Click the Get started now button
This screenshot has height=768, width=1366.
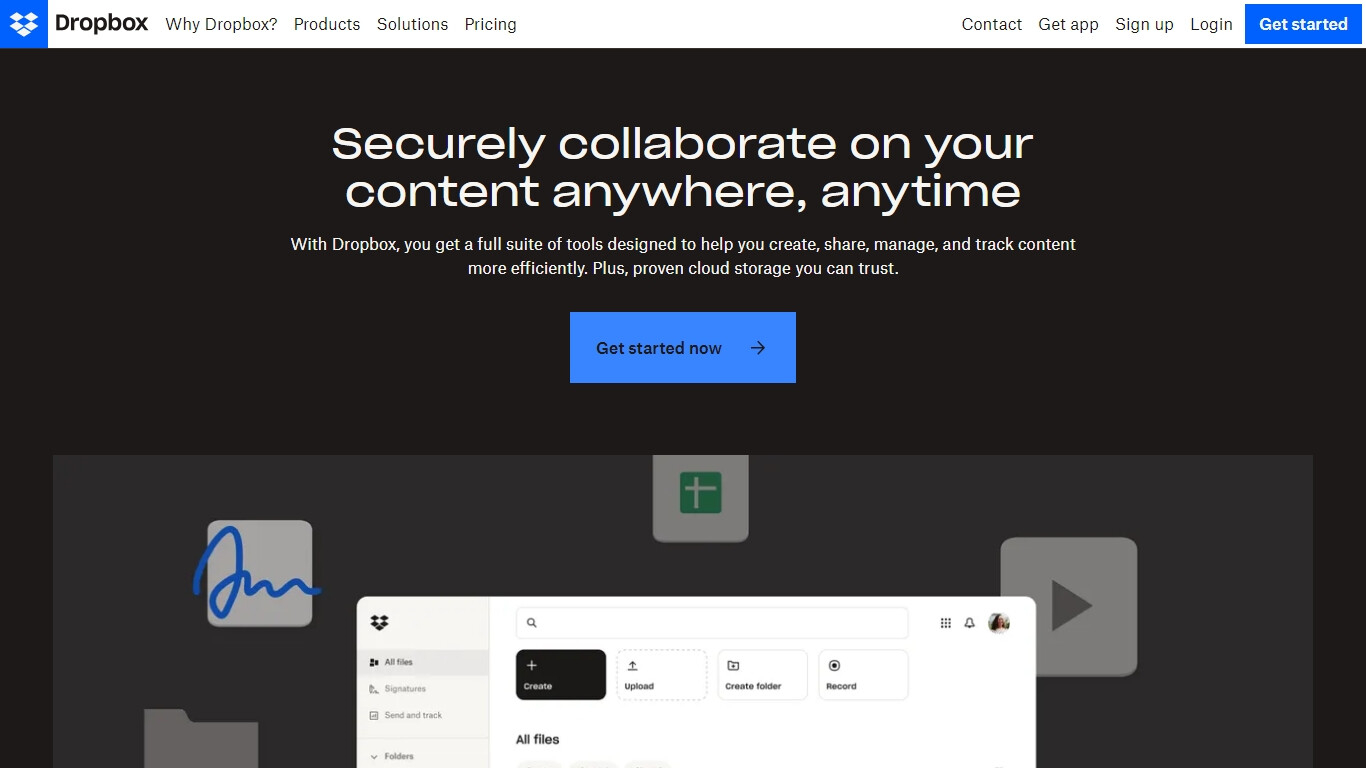[683, 347]
